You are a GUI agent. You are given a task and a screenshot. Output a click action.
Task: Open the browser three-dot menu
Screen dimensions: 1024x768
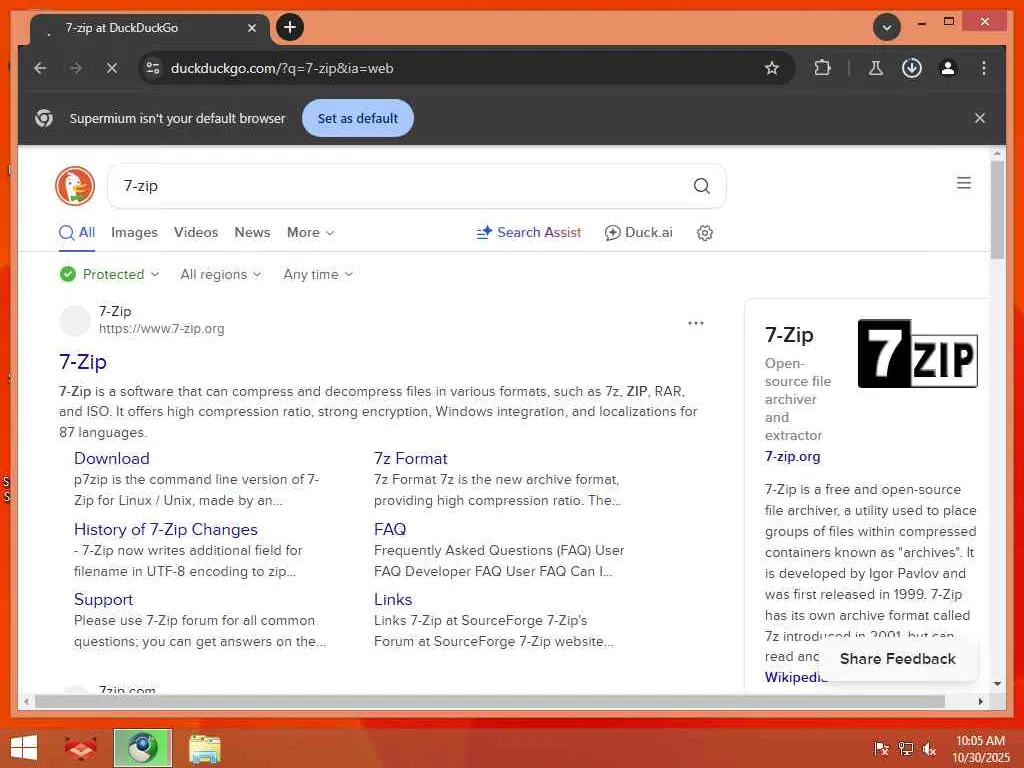984,68
